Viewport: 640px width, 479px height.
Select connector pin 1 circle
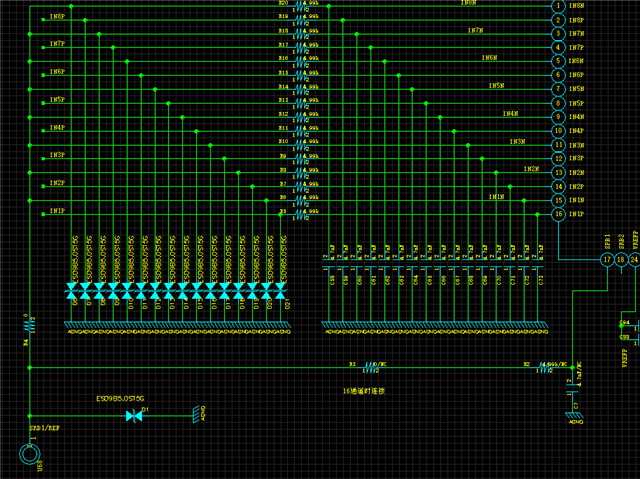558,6
